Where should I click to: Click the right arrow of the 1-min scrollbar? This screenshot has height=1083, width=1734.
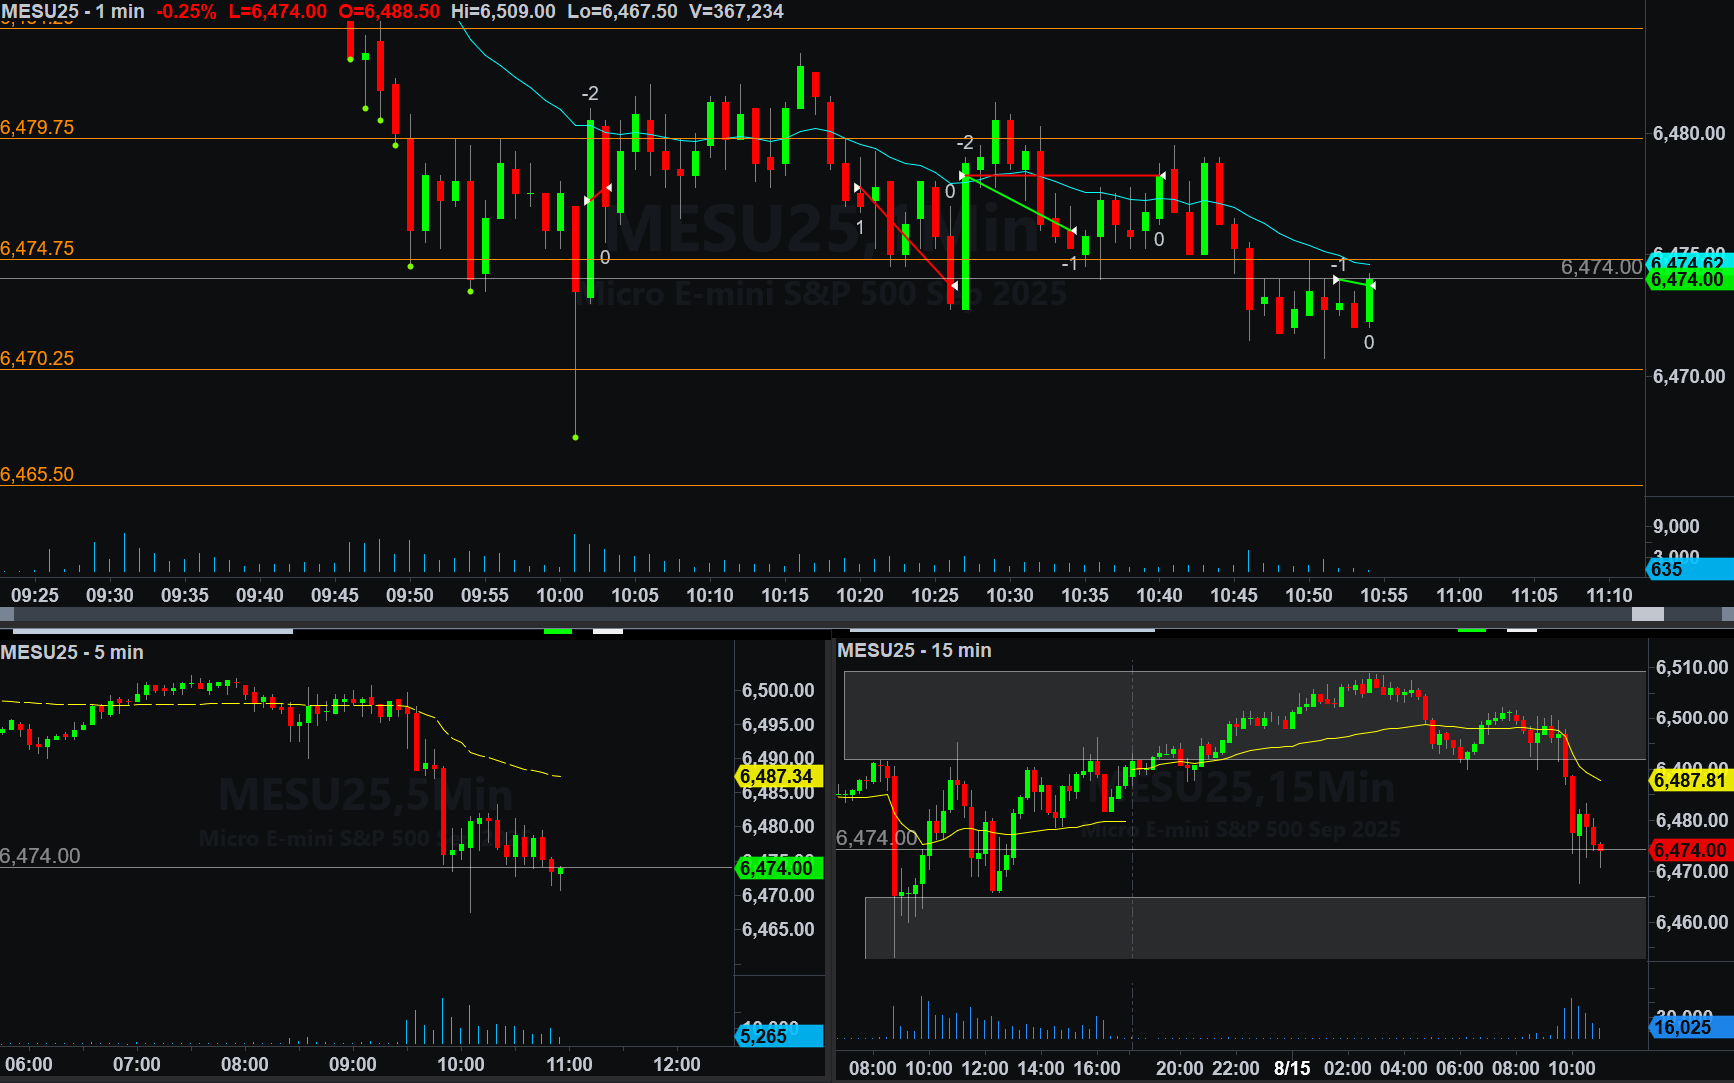point(1726,614)
